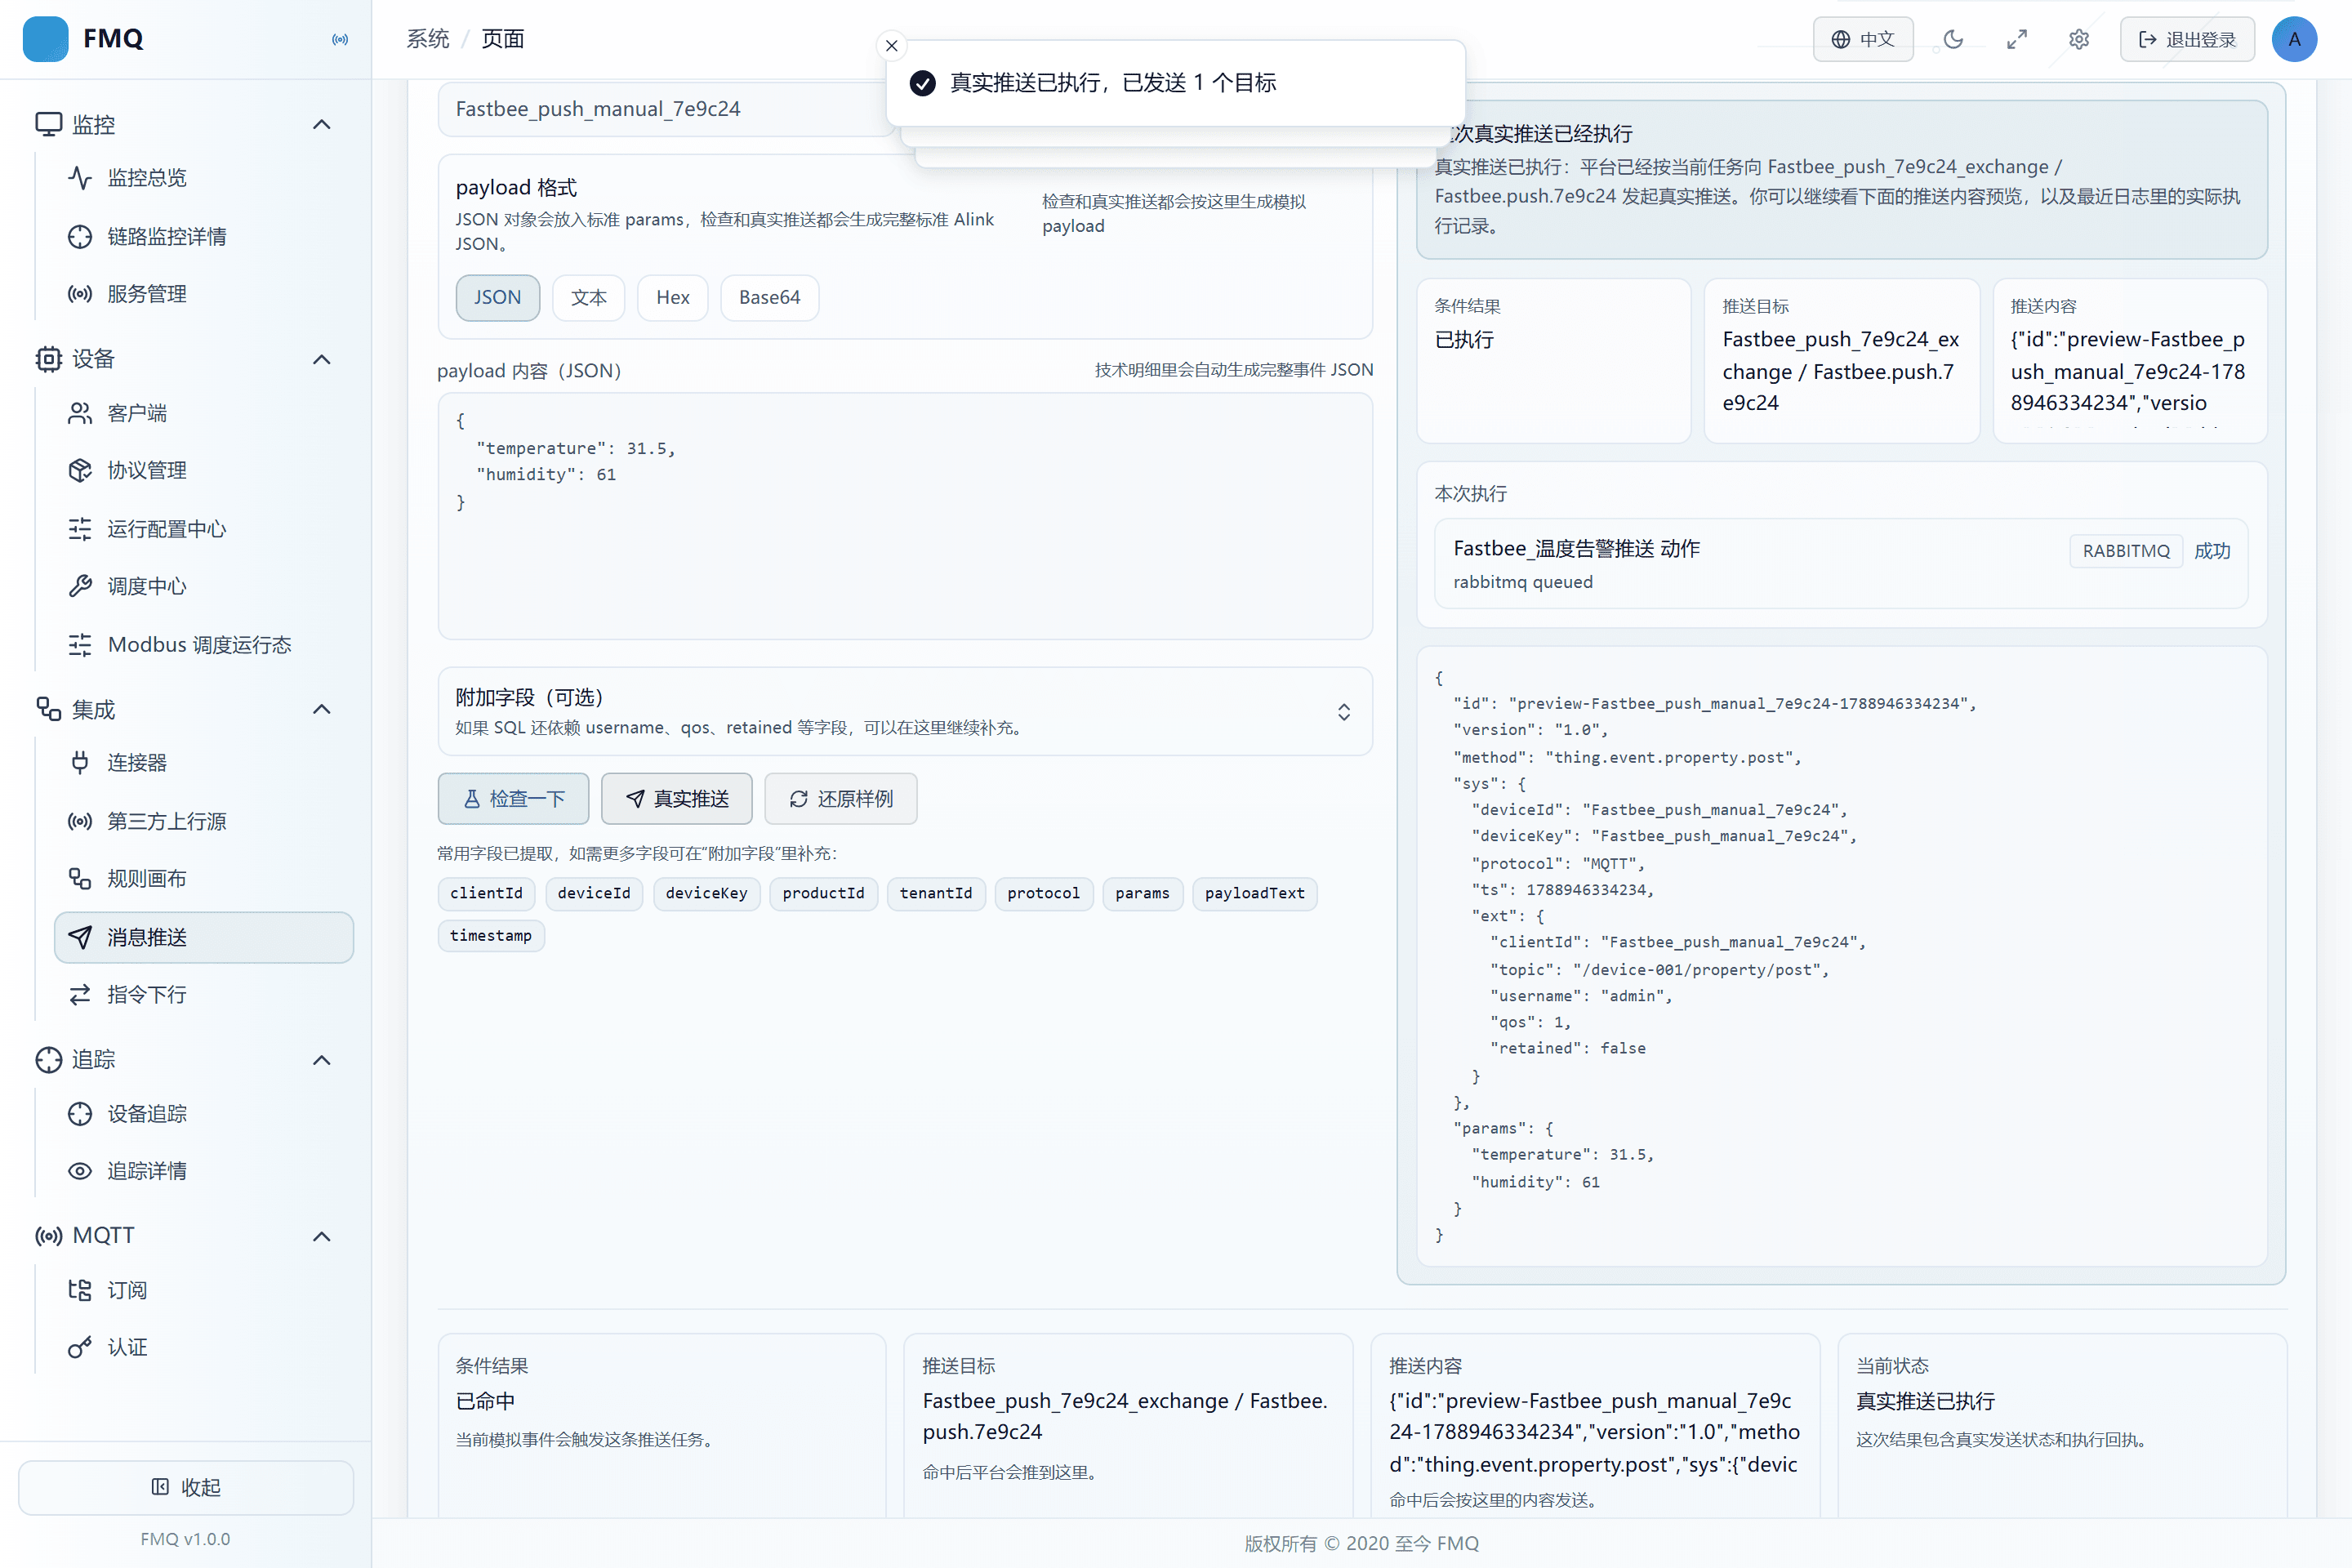Dismiss the success notification with X
This screenshot has height=1568, width=2352.
(x=891, y=46)
